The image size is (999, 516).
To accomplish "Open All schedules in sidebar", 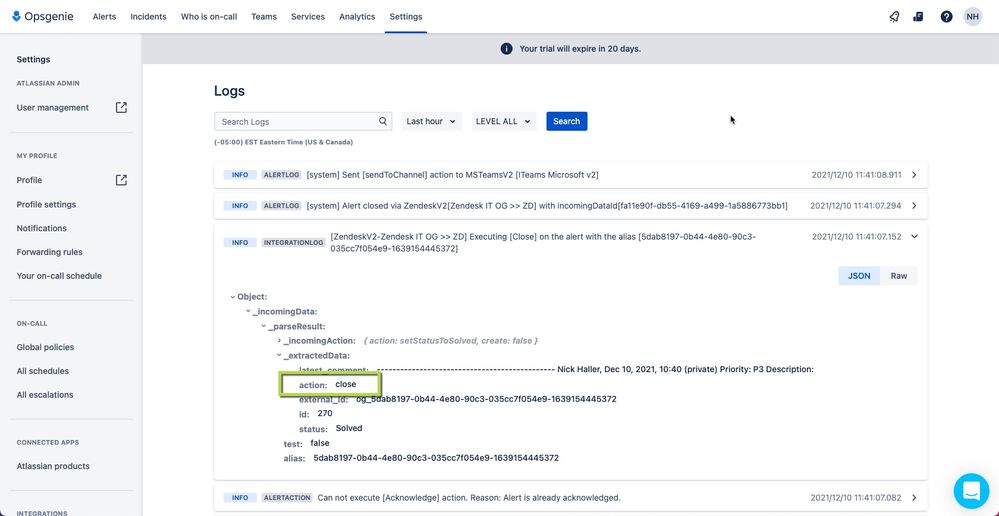I will click(43, 371).
